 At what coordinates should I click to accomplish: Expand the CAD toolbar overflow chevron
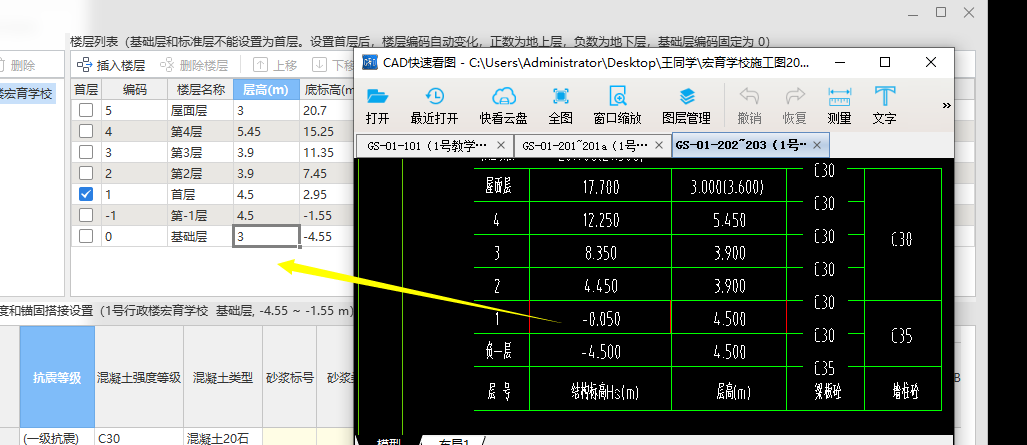pyautogui.click(x=946, y=106)
